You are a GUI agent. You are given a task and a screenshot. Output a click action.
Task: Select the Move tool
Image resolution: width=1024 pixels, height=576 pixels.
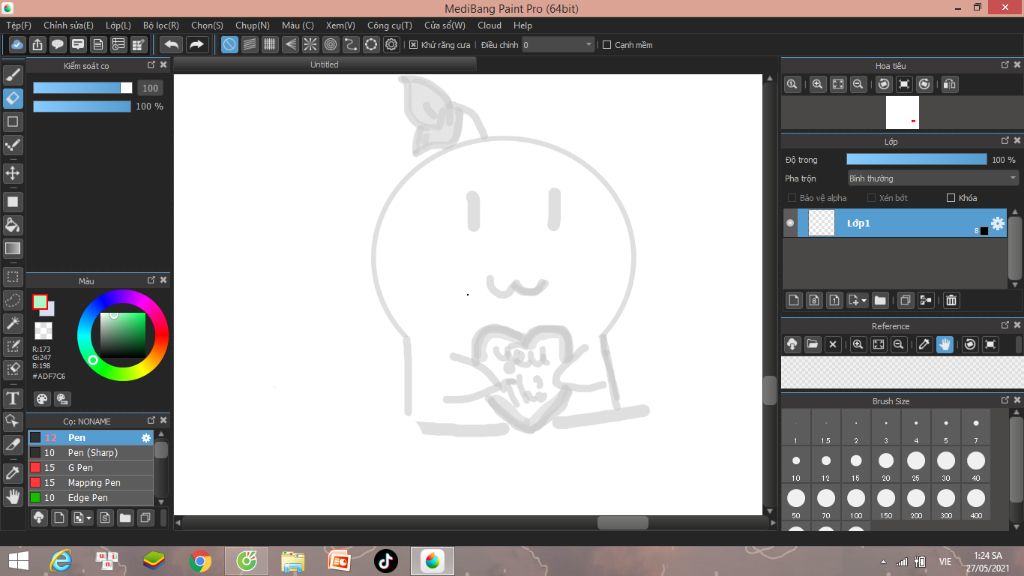(12, 173)
